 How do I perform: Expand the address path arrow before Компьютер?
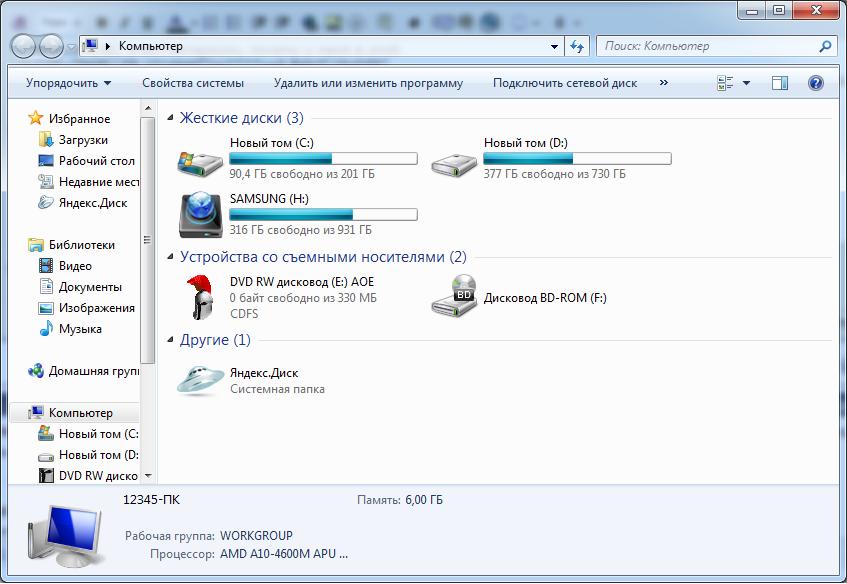(107, 46)
